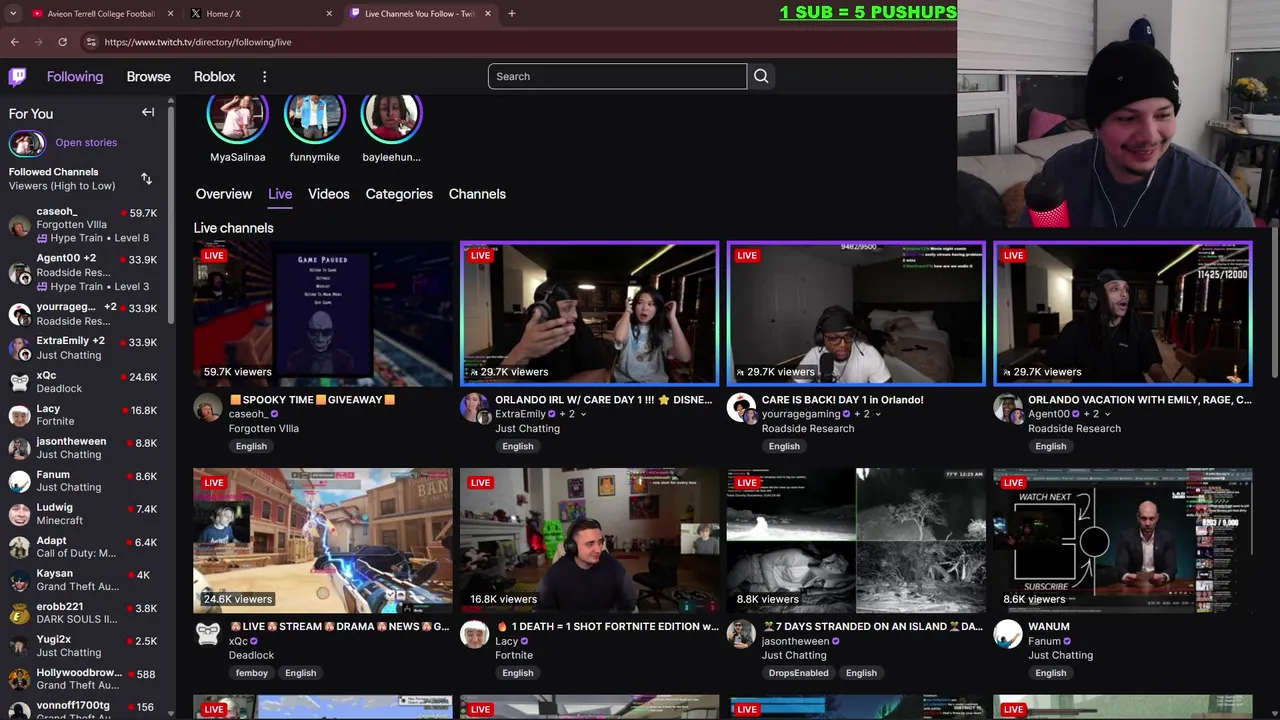Viewport: 1280px width, 720px height.
Task: Open ExtraEmily Orlando IRL stream thumbnail
Action: point(589,313)
